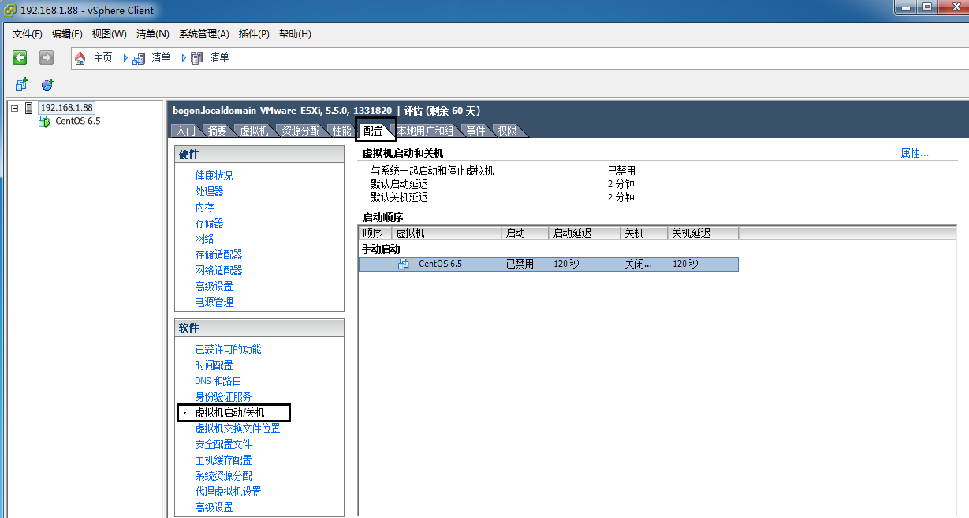The image size is (969, 518).
Task: Open 高级设置 in hardware panel
Action: click(214, 286)
